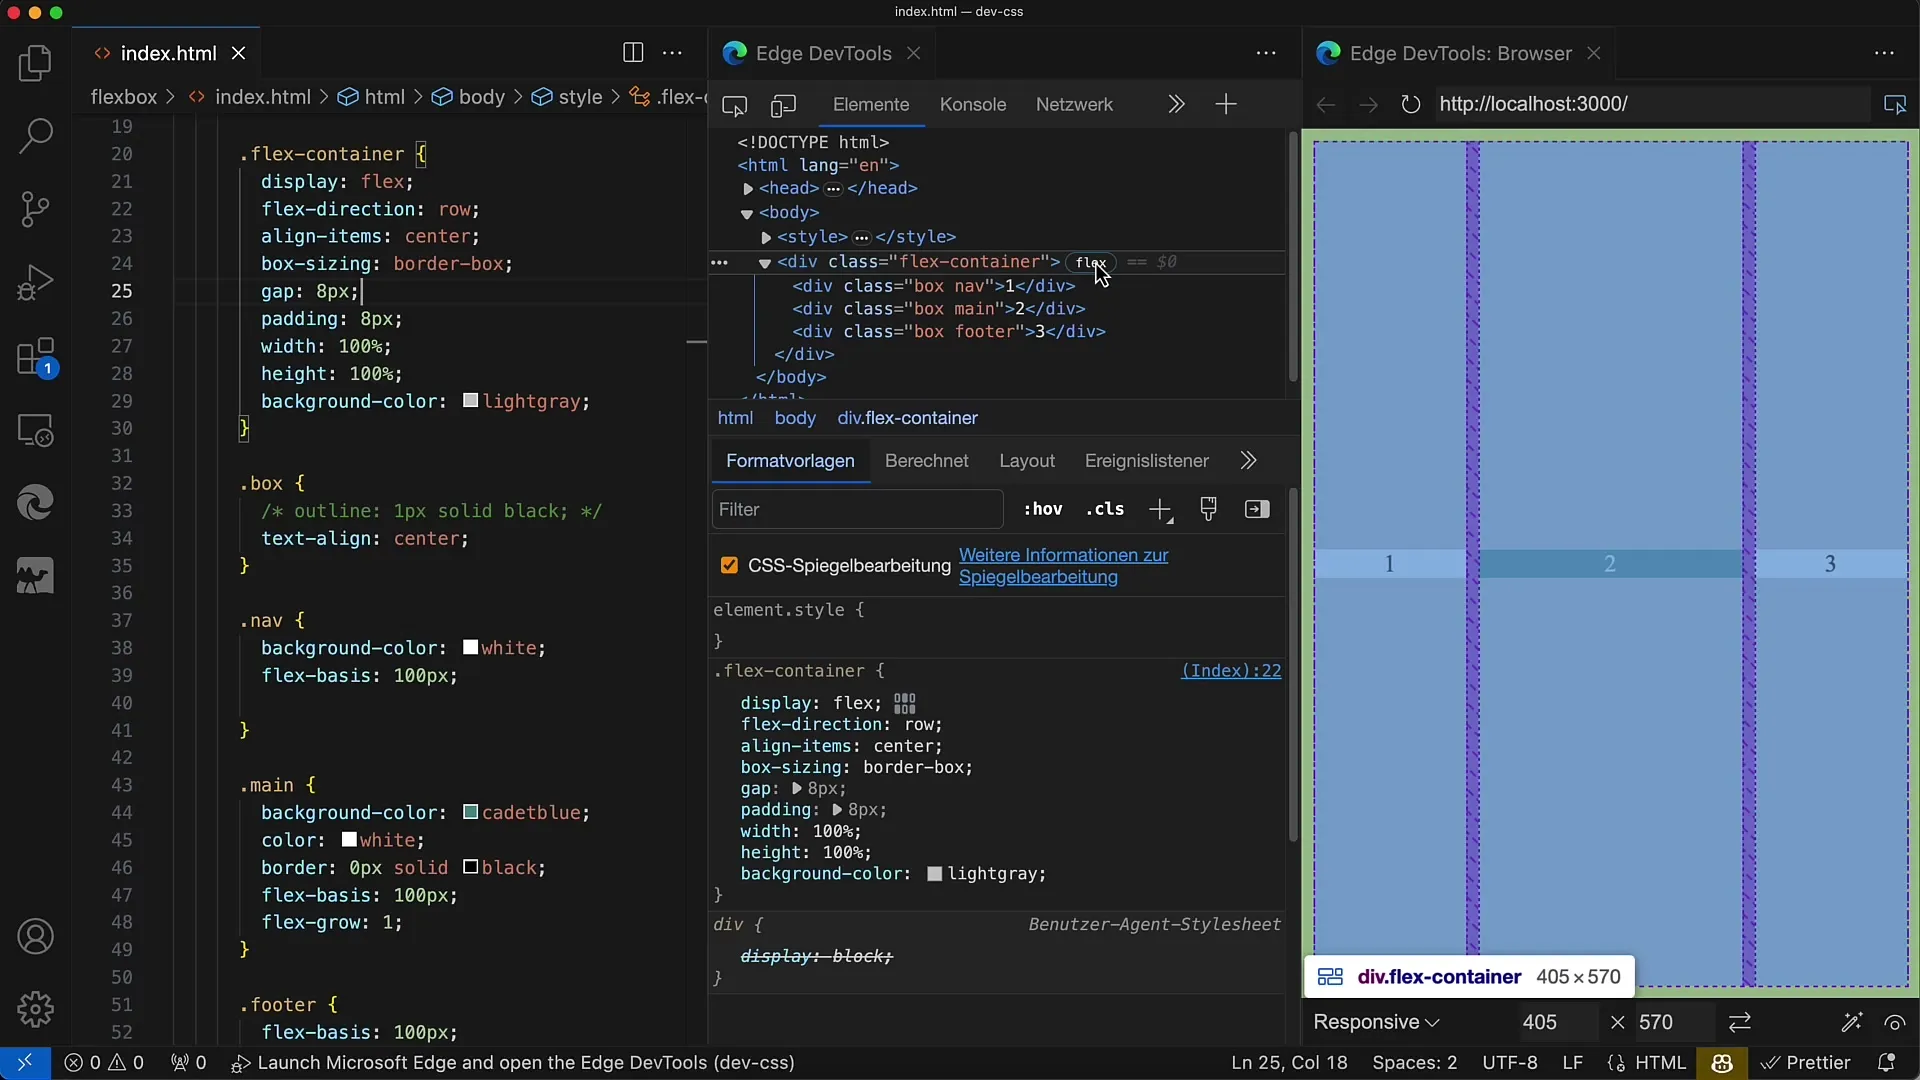Screen dimensions: 1920x1080
Task: Click Prettier status bar button
Action: [1806, 1063]
